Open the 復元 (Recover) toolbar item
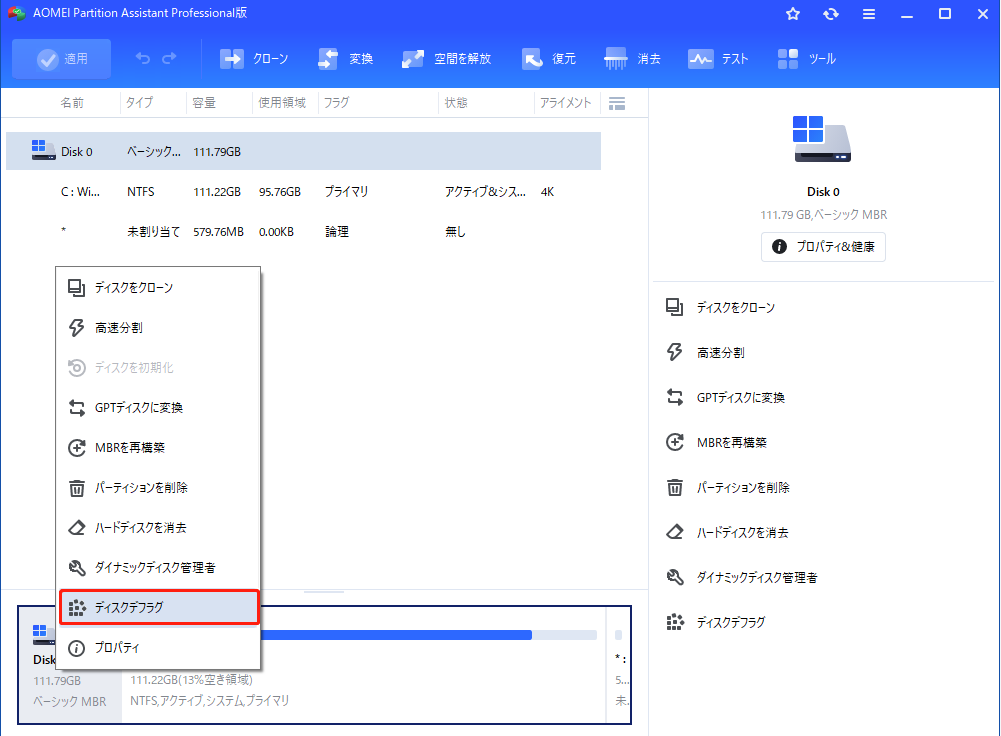Image resolution: width=1001 pixels, height=736 pixels. tap(548, 59)
